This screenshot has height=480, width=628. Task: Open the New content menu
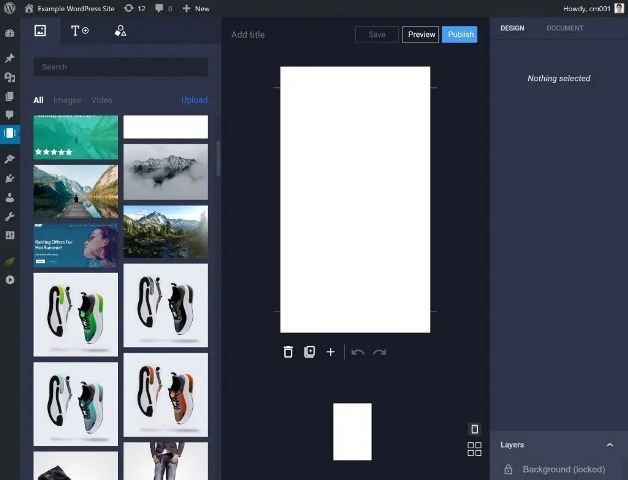196,8
